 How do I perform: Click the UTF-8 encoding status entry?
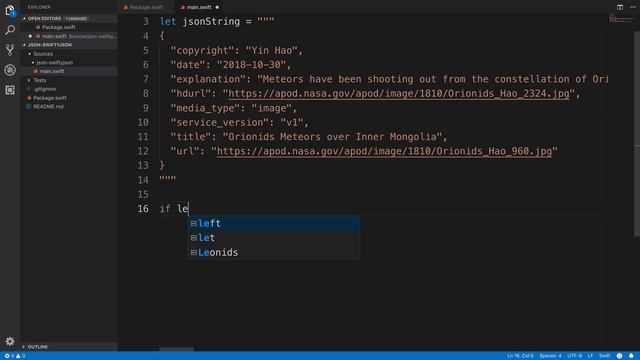coord(574,356)
